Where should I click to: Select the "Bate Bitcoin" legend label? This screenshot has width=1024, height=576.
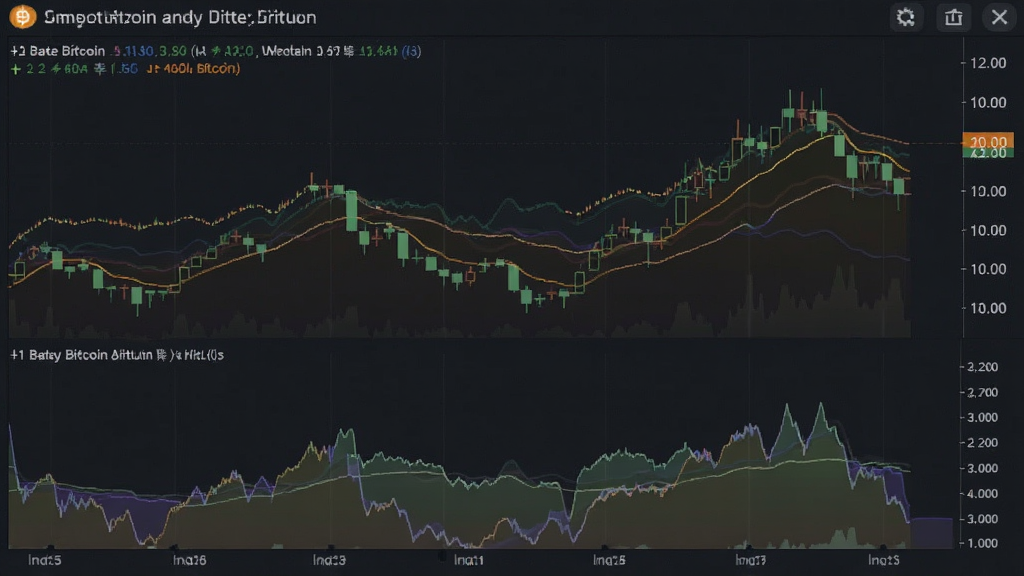(67, 51)
